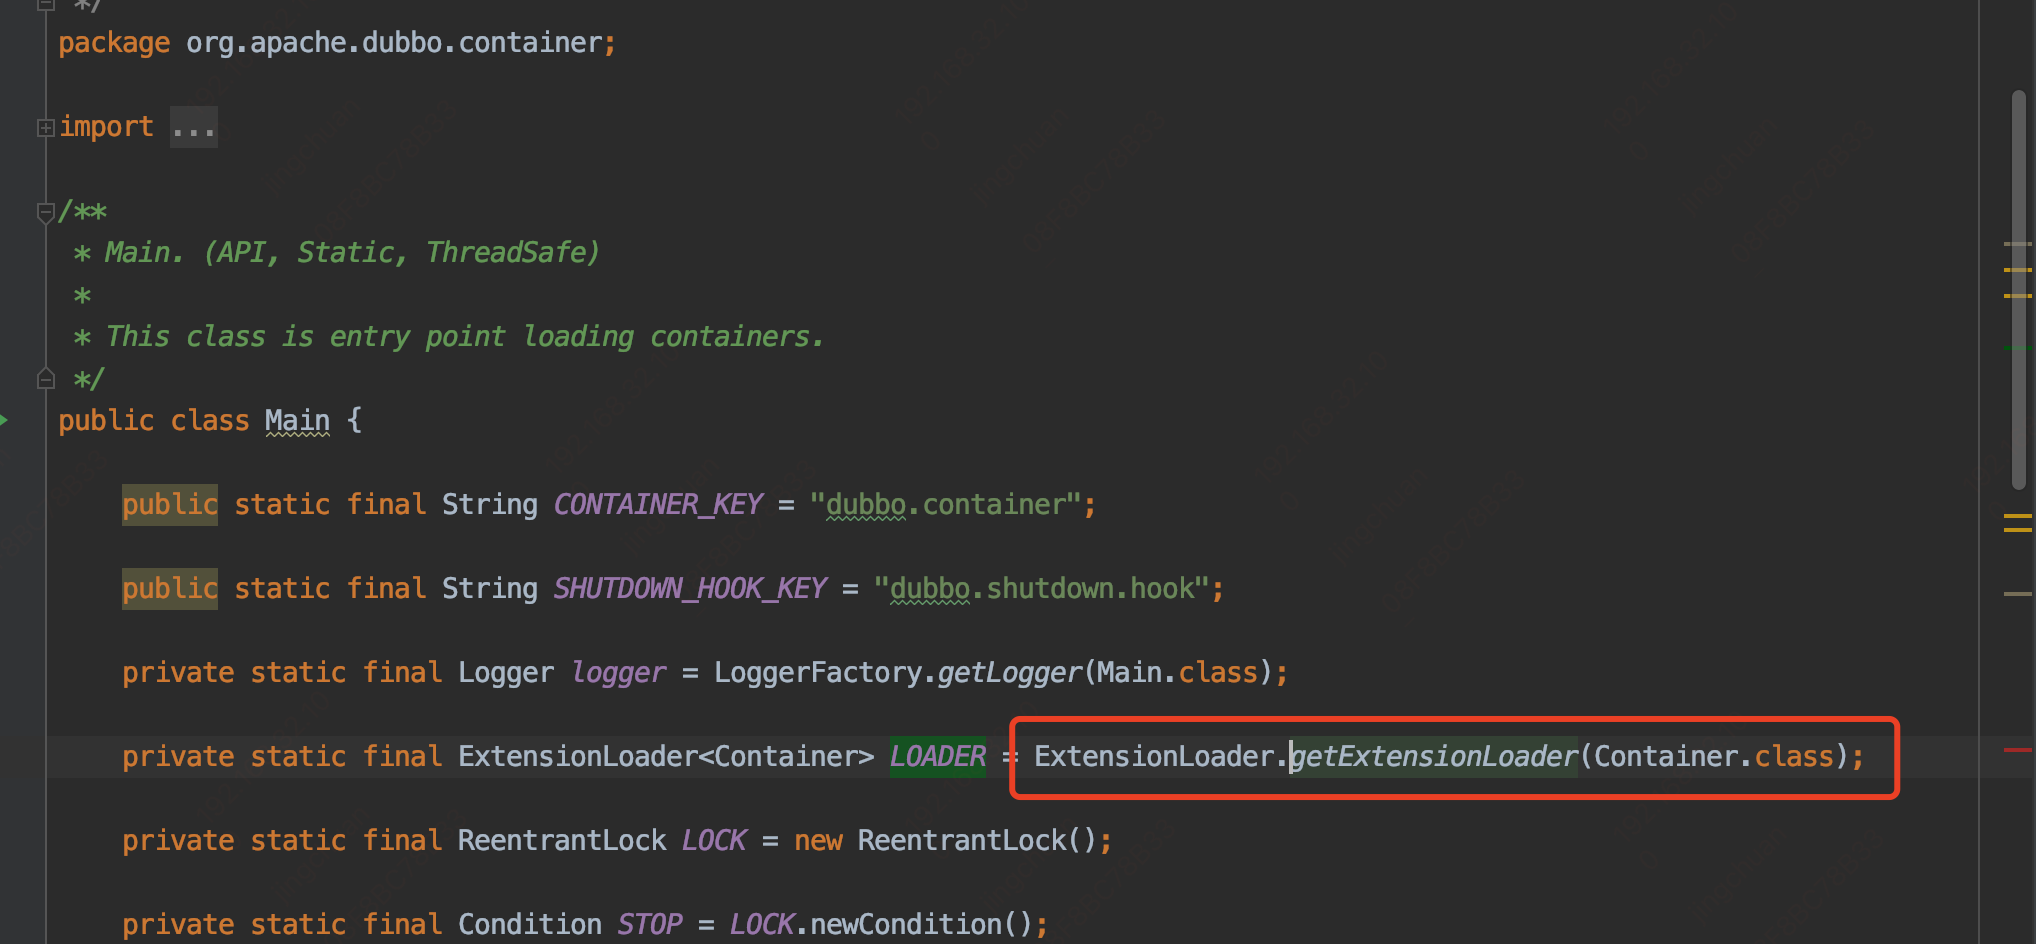The height and width of the screenshot is (944, 2036).
Task: Collapse the Javadoc using its closing fold marker
Action: (x=45, y=379)
